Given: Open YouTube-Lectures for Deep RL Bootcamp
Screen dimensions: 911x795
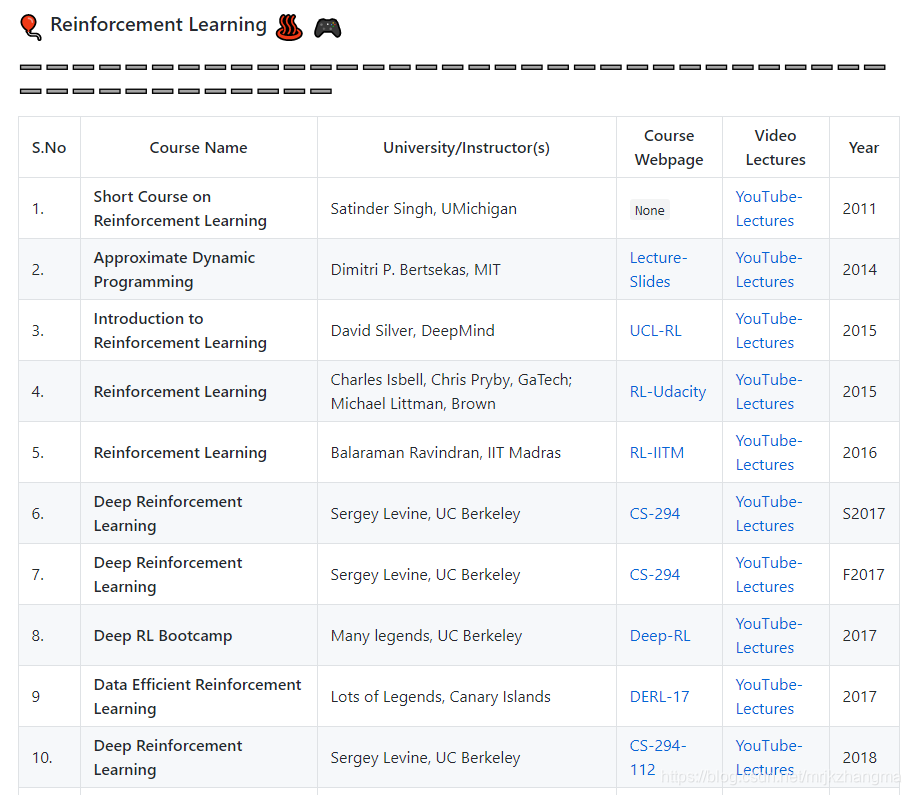Looking at the screenshot, I should tap(769, 636).
